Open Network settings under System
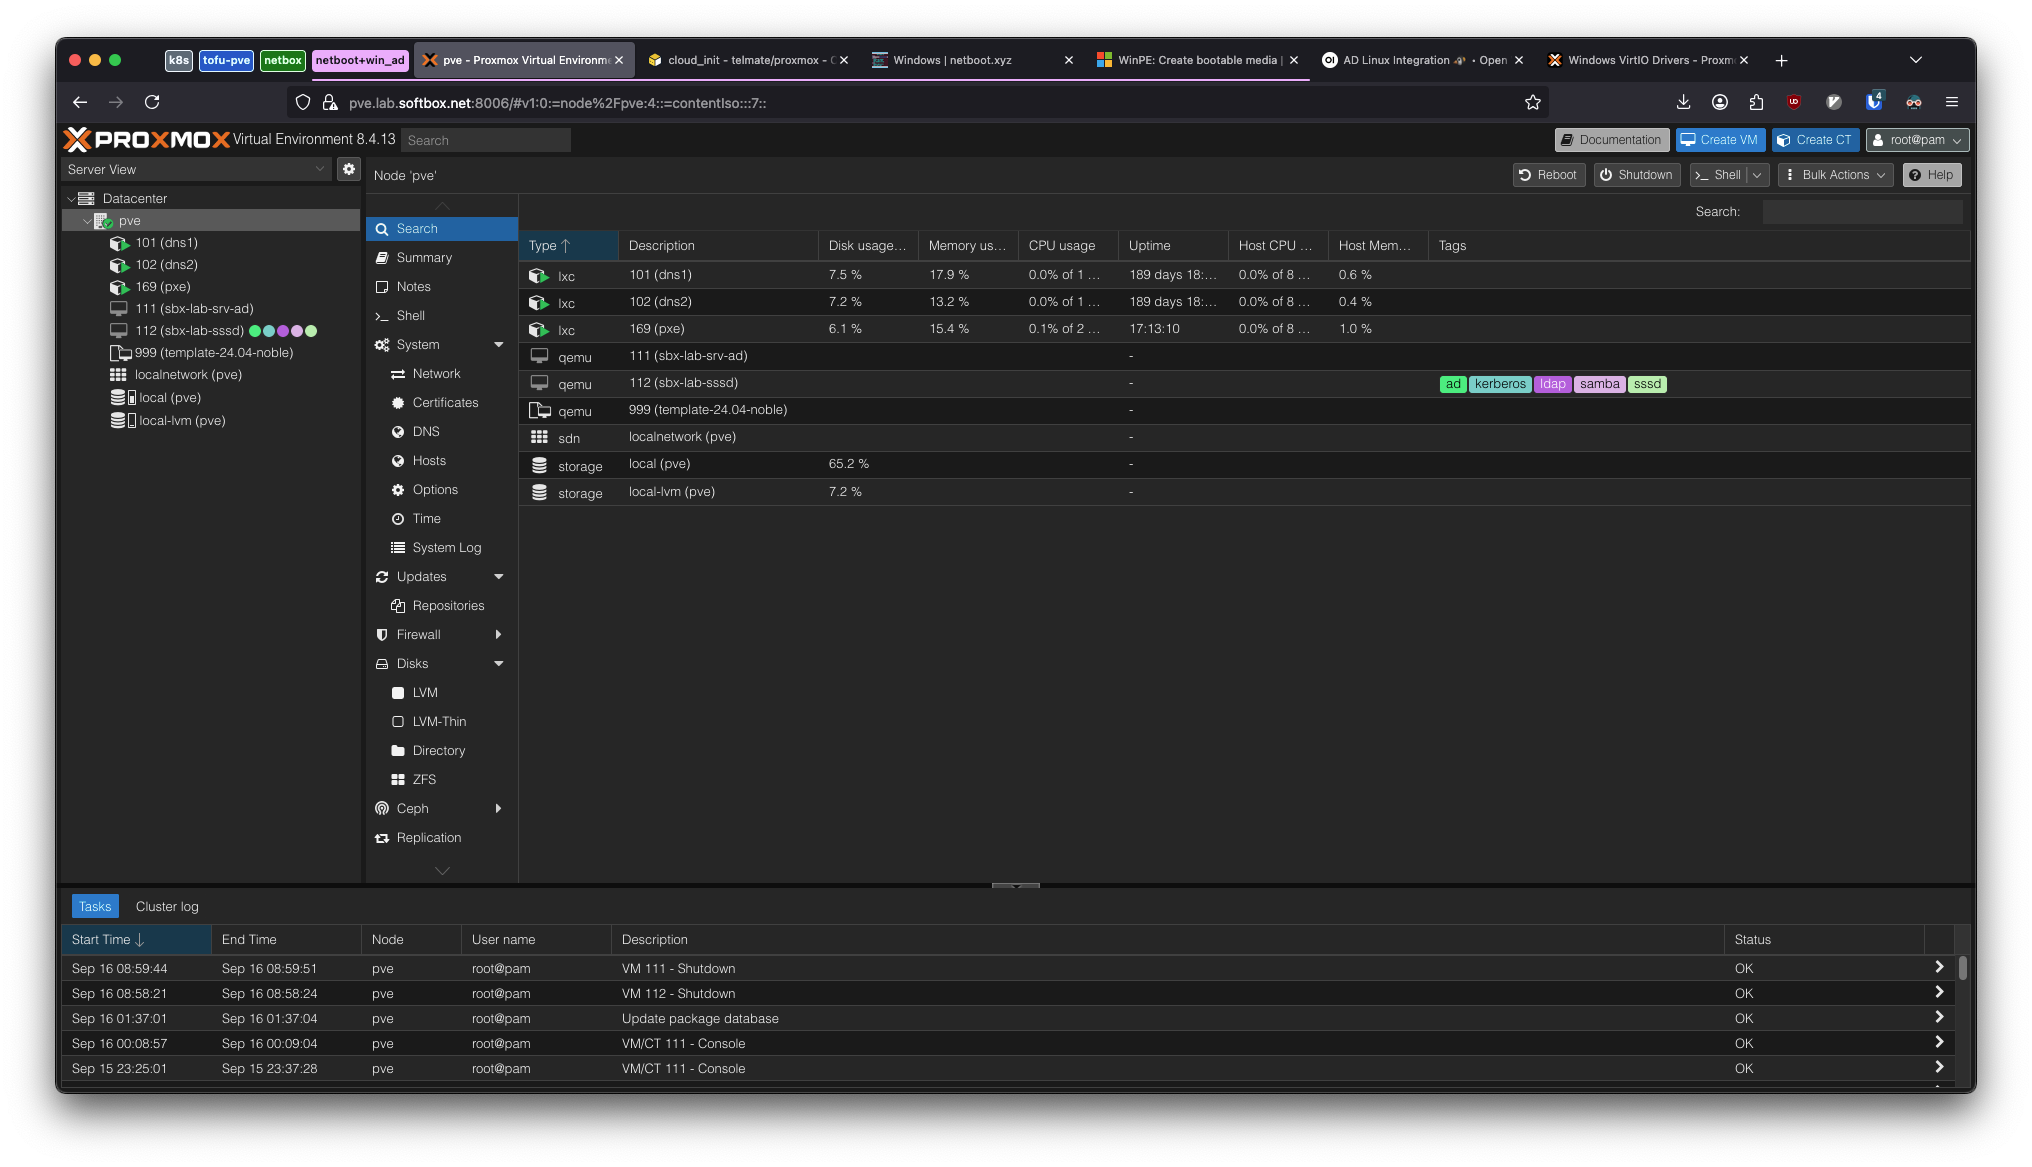The height and width of the screenshot is (1167, 2032). click(434, 373)
